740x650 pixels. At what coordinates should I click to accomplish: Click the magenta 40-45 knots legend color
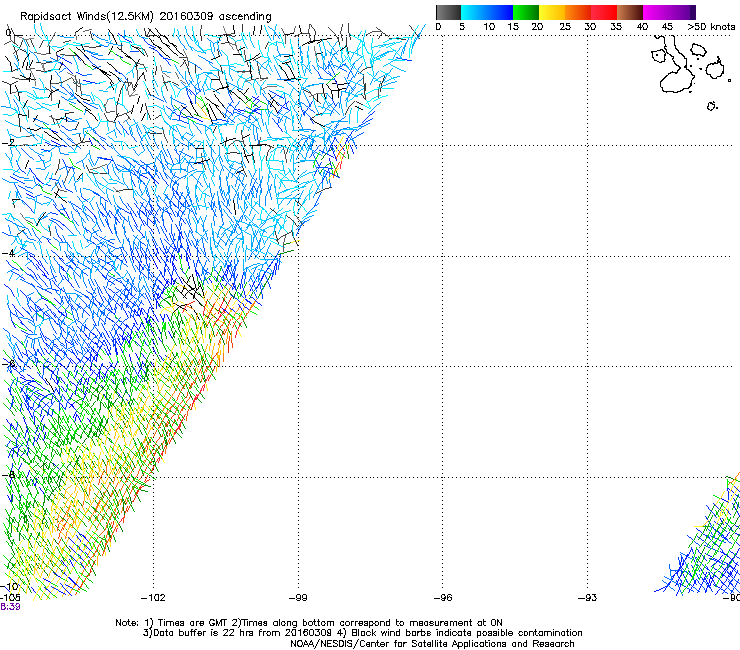click(656, 12)
